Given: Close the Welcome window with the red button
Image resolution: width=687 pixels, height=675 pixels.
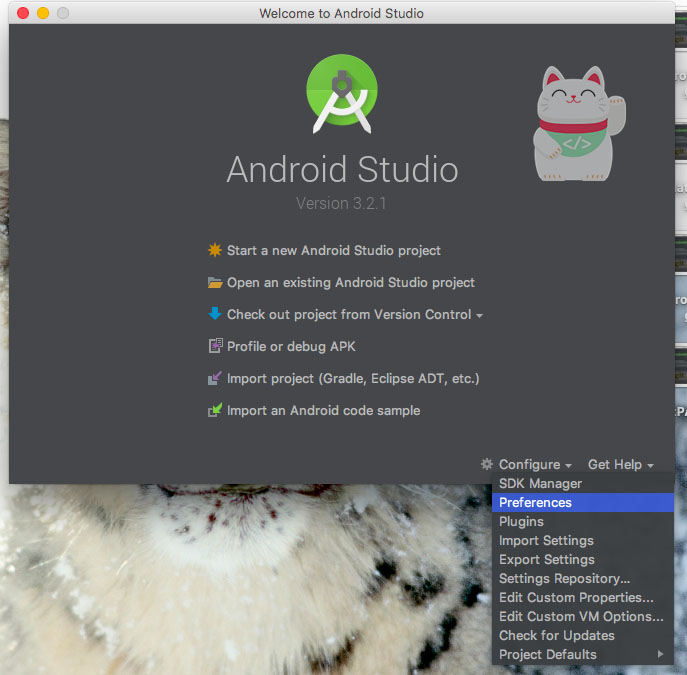Looking at the screenshot, I should tap(23, 13).
